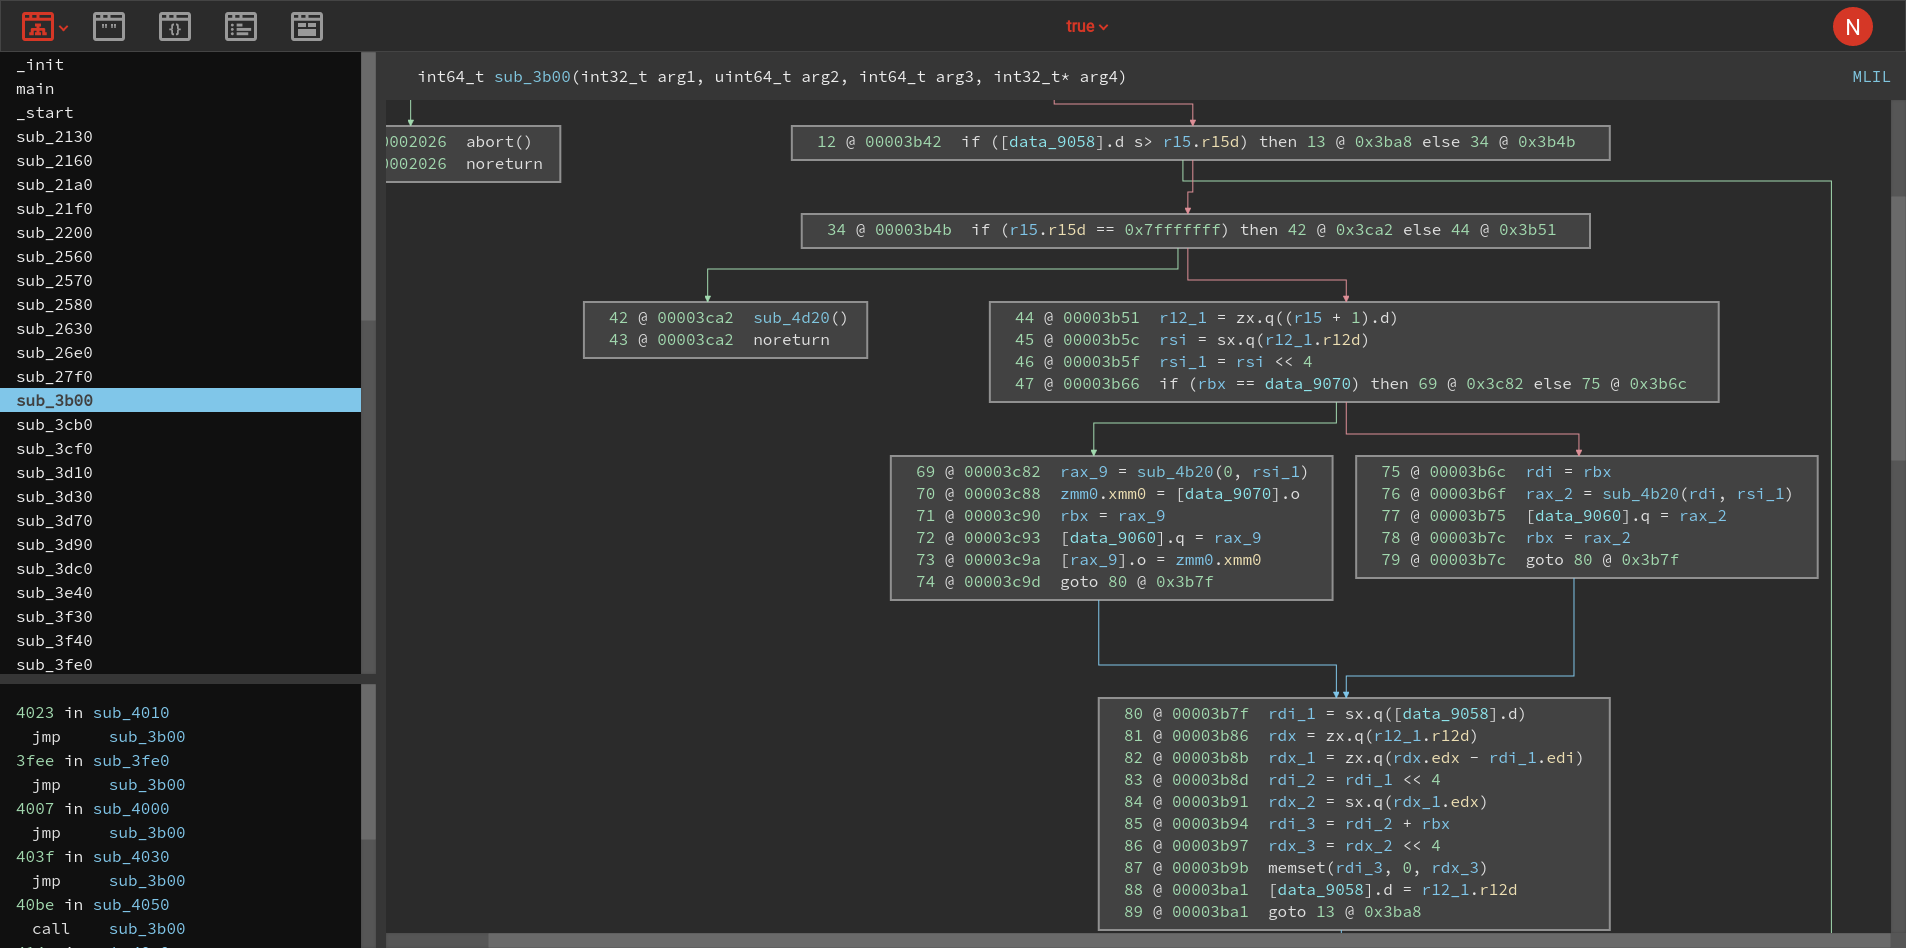The width and height of the screenshot is (1906, 948).
Task: Select sub_26e0 in the function list
Action: click(x=180, y=353)
